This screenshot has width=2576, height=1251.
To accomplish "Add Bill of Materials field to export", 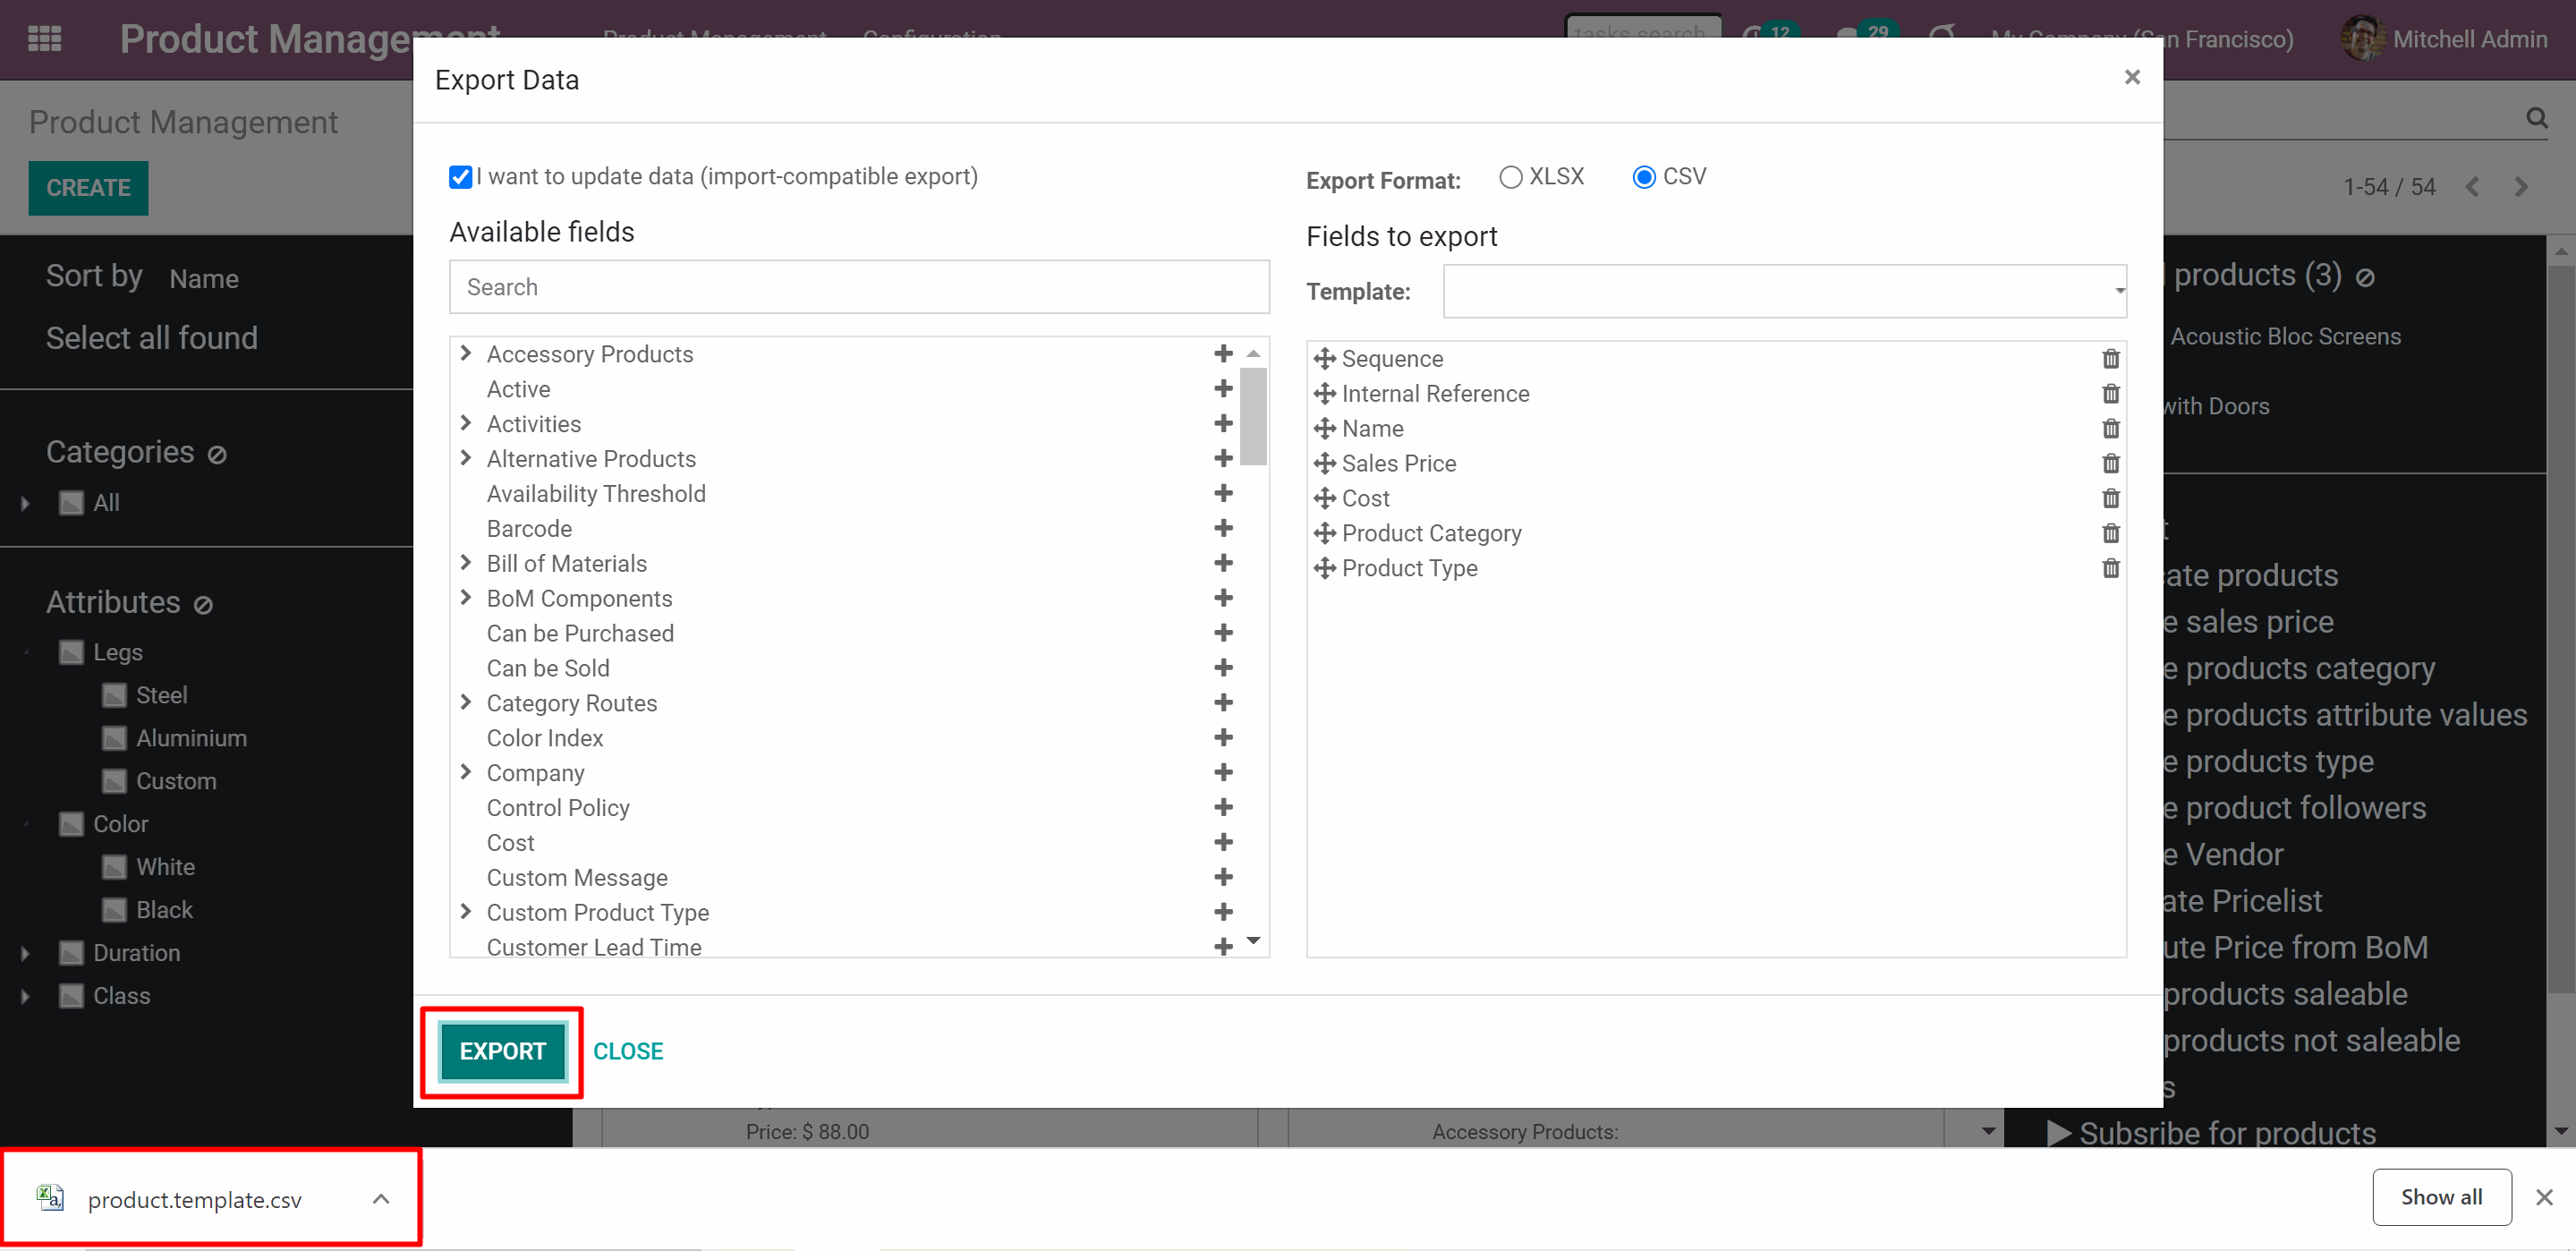I will (x=1223, y=563).
